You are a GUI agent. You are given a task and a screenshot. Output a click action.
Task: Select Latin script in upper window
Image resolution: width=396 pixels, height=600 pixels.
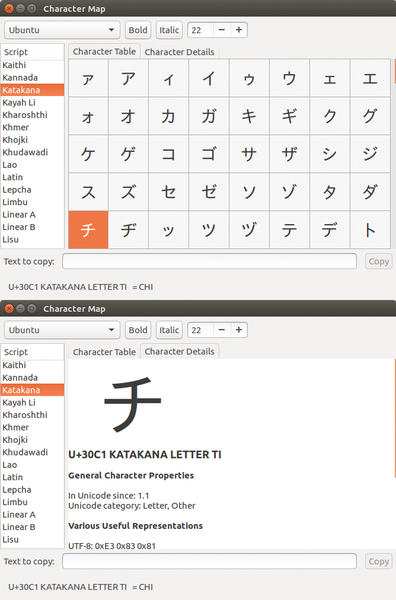point(32,177)
